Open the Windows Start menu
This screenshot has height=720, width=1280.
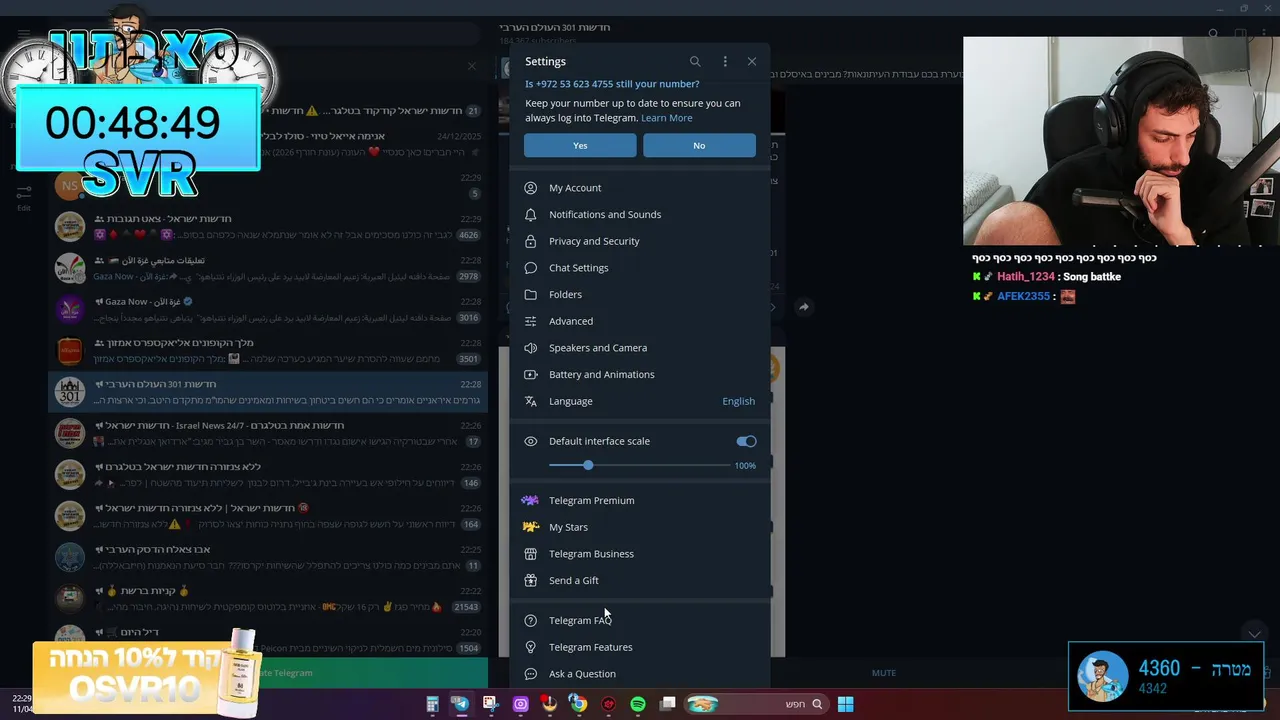[845, 704]
